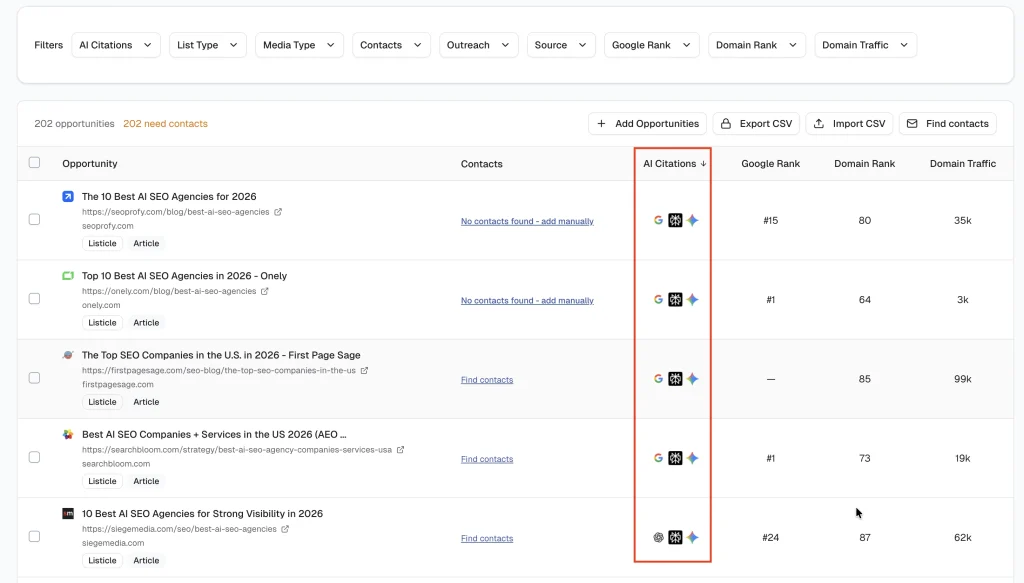Click the ChatGPT citation icon in siegemedia row
1024x583 pixels.
658,537
